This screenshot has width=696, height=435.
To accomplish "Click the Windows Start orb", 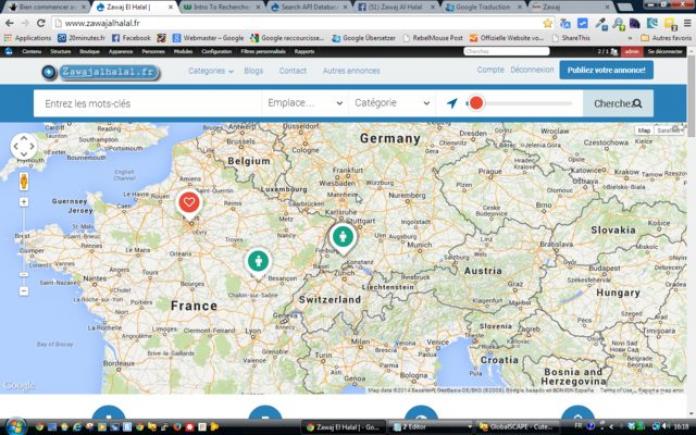I will 15,427.
